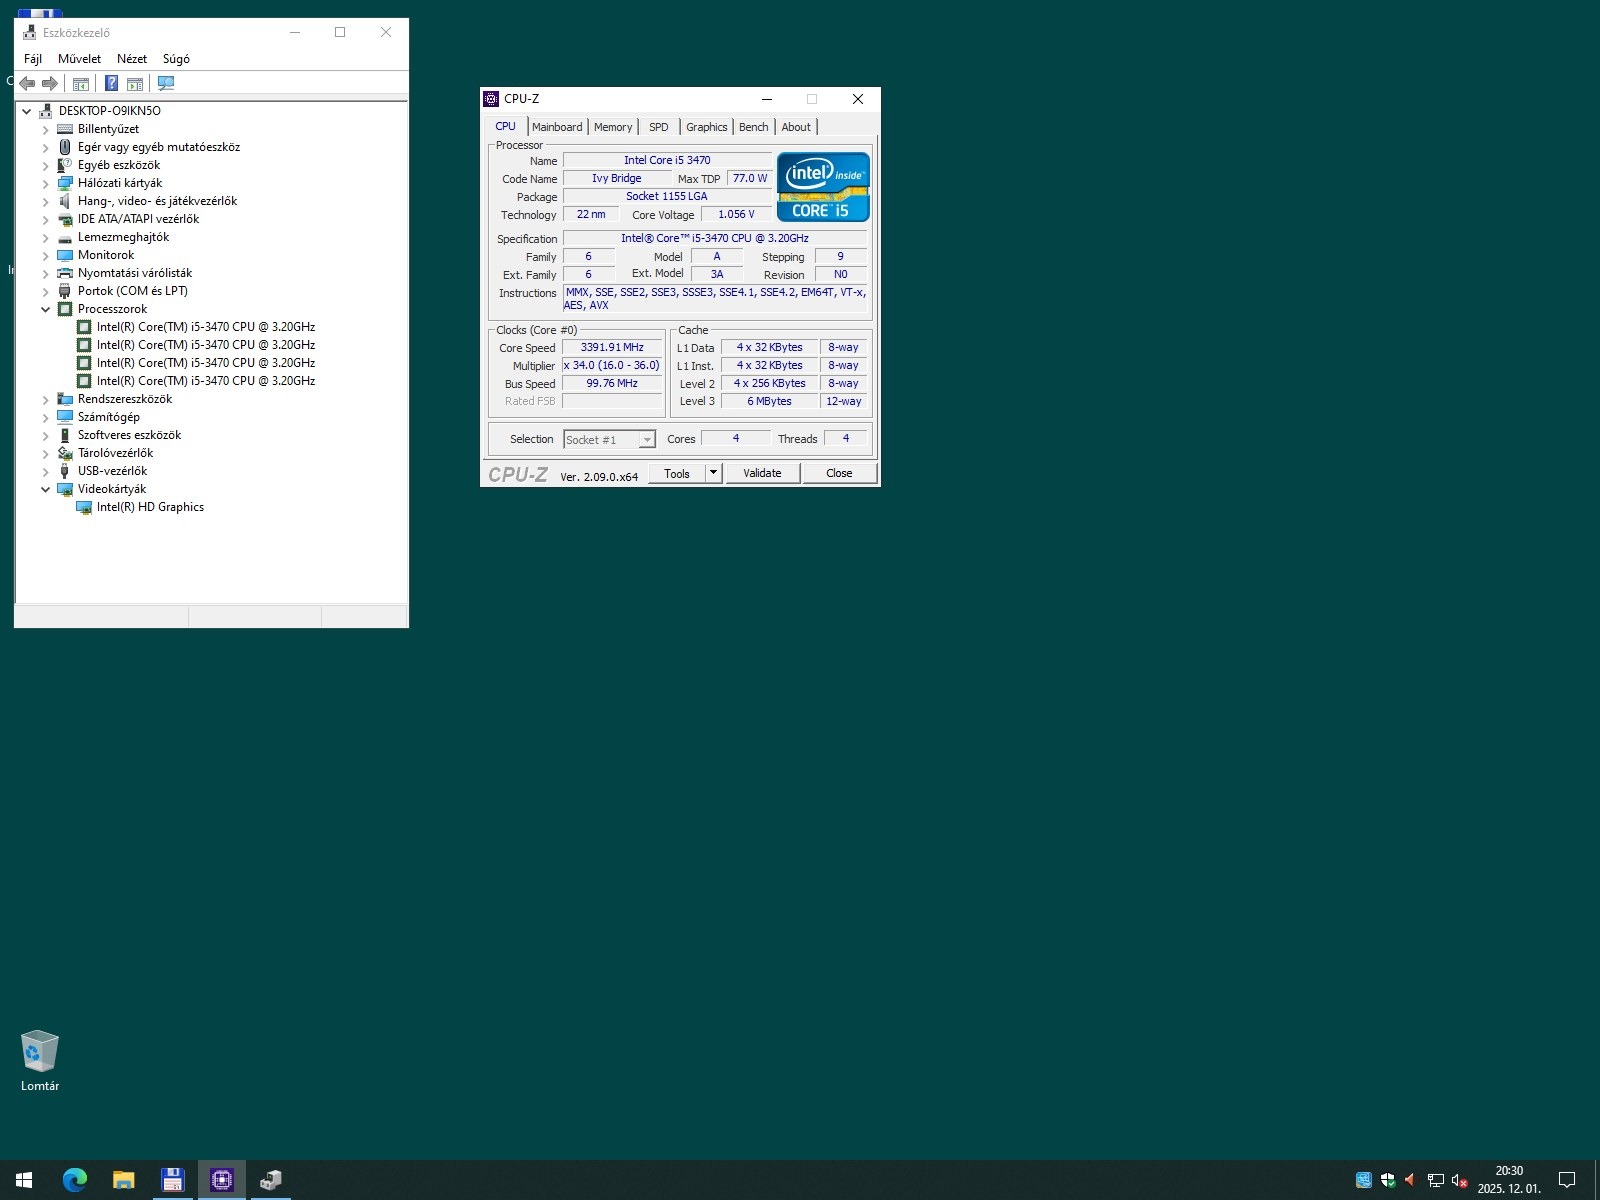Click the Forward arrow in Device Manager toolbar

pyautogui.click(x=49, y=84)
